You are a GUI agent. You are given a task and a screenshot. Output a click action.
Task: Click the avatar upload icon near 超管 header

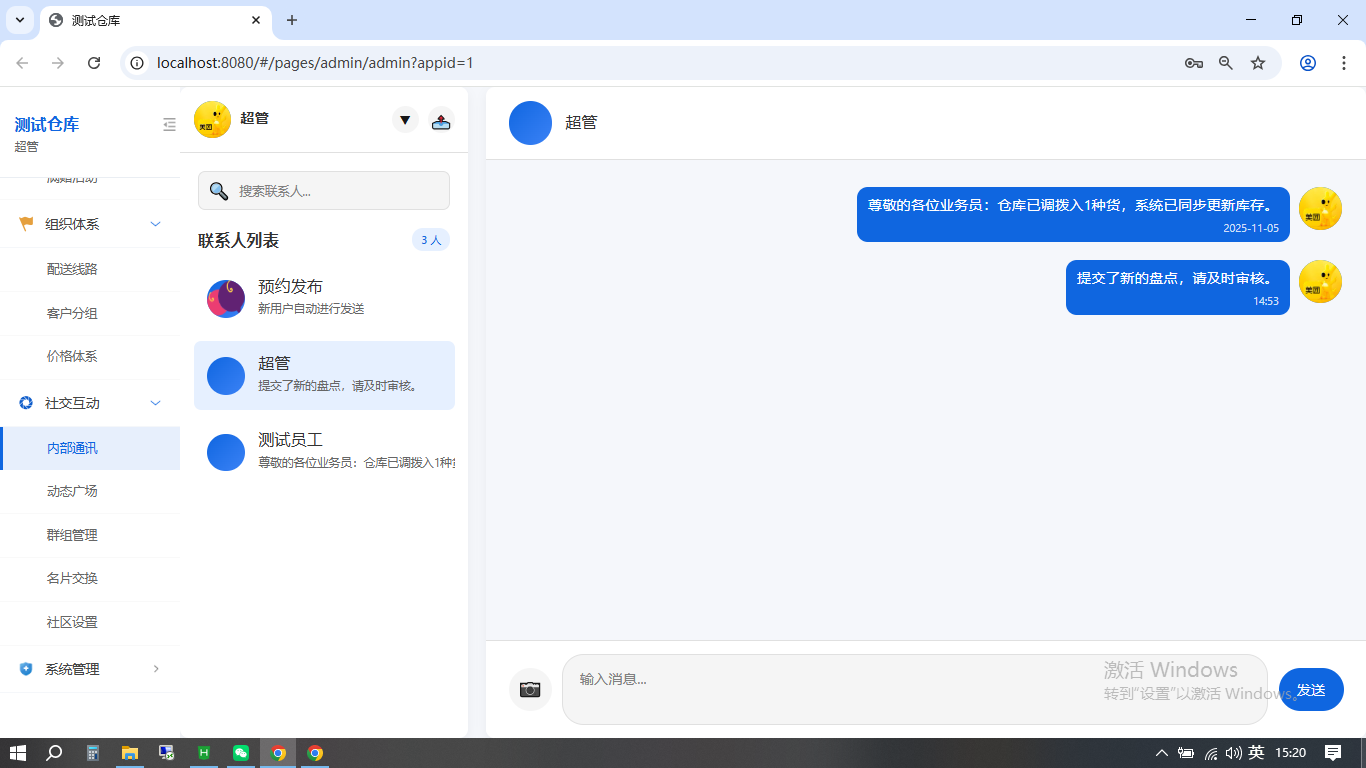coord(441,119)
